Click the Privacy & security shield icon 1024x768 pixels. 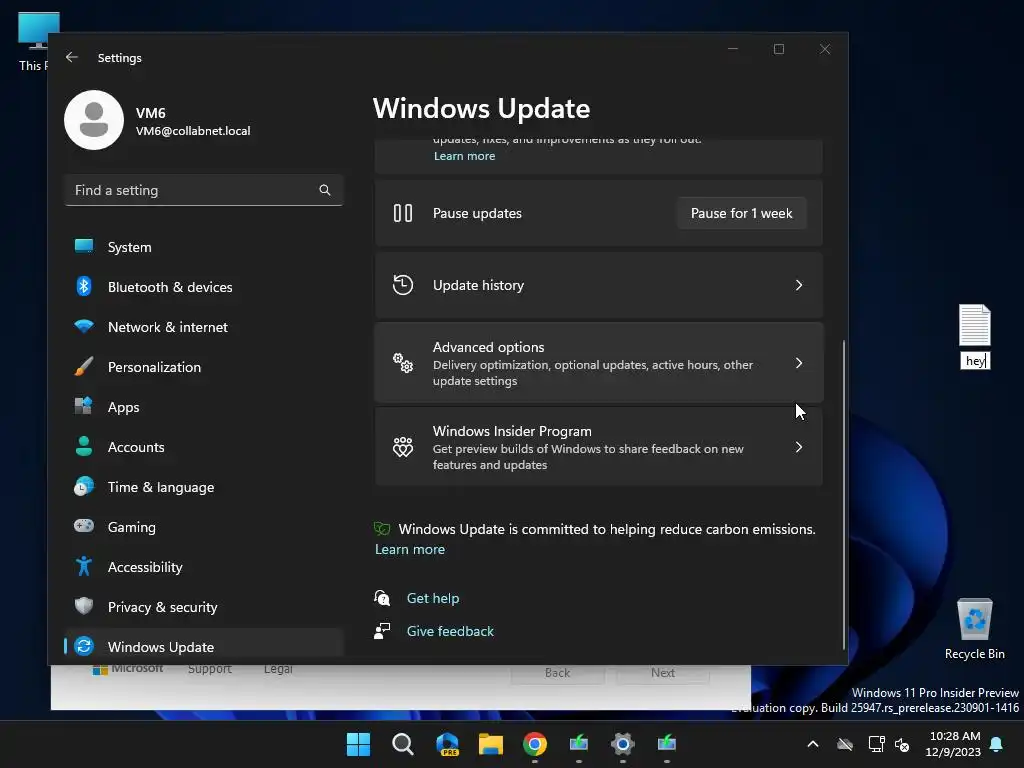[84, 606]
